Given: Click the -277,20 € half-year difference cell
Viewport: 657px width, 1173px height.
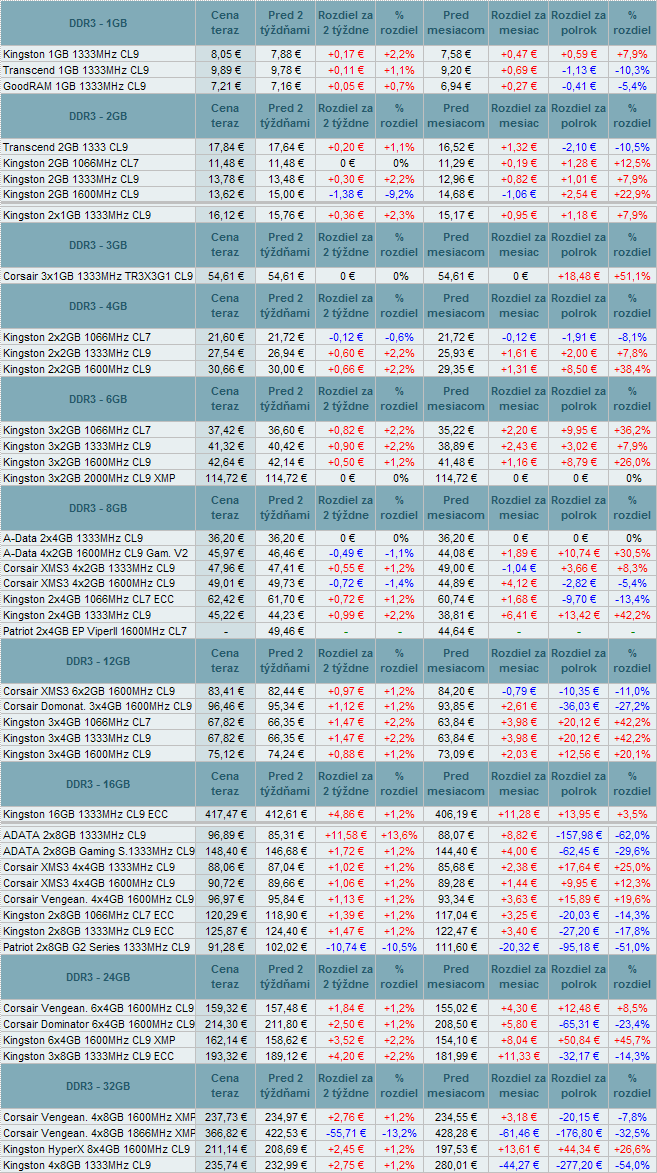Looking at the screenshot, I should pos(578,1165).
